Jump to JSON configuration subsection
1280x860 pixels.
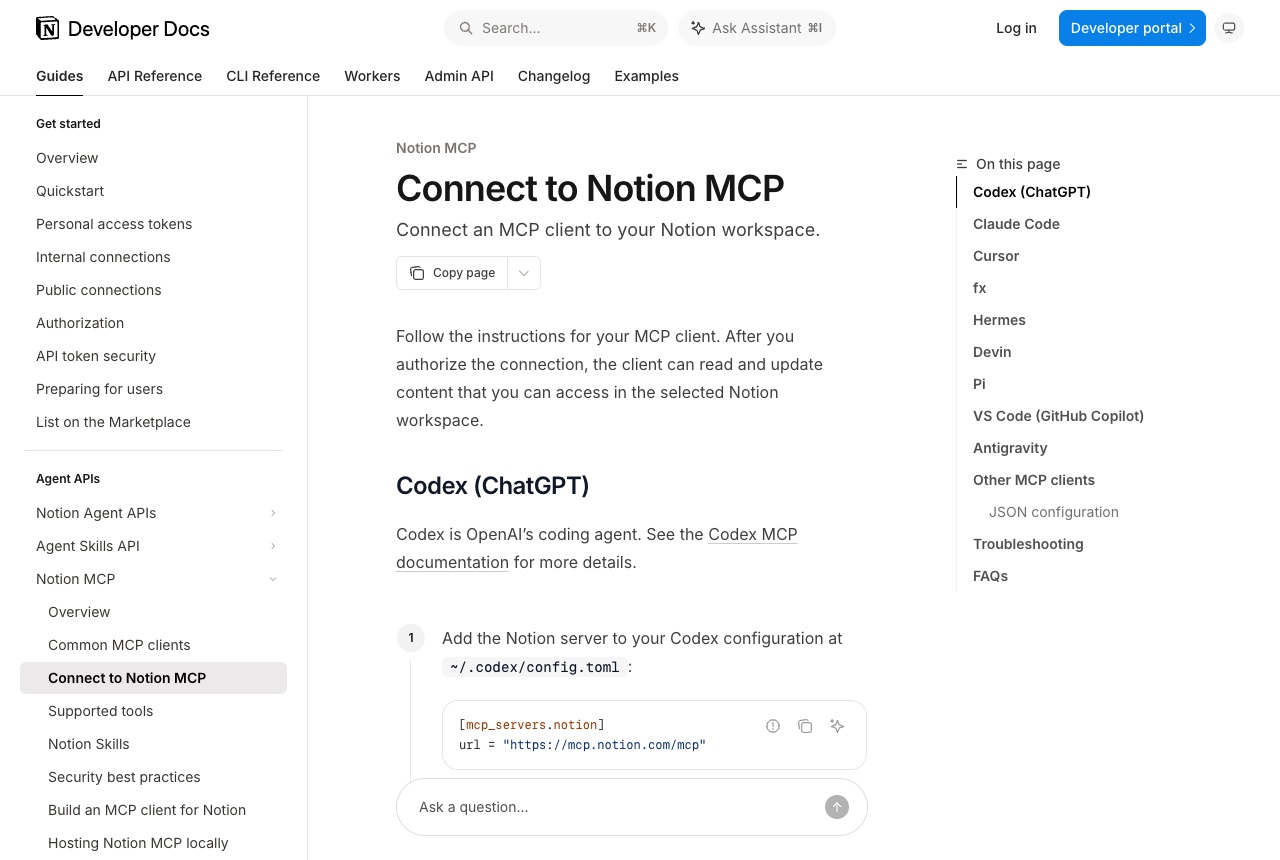coord(1054,512)
